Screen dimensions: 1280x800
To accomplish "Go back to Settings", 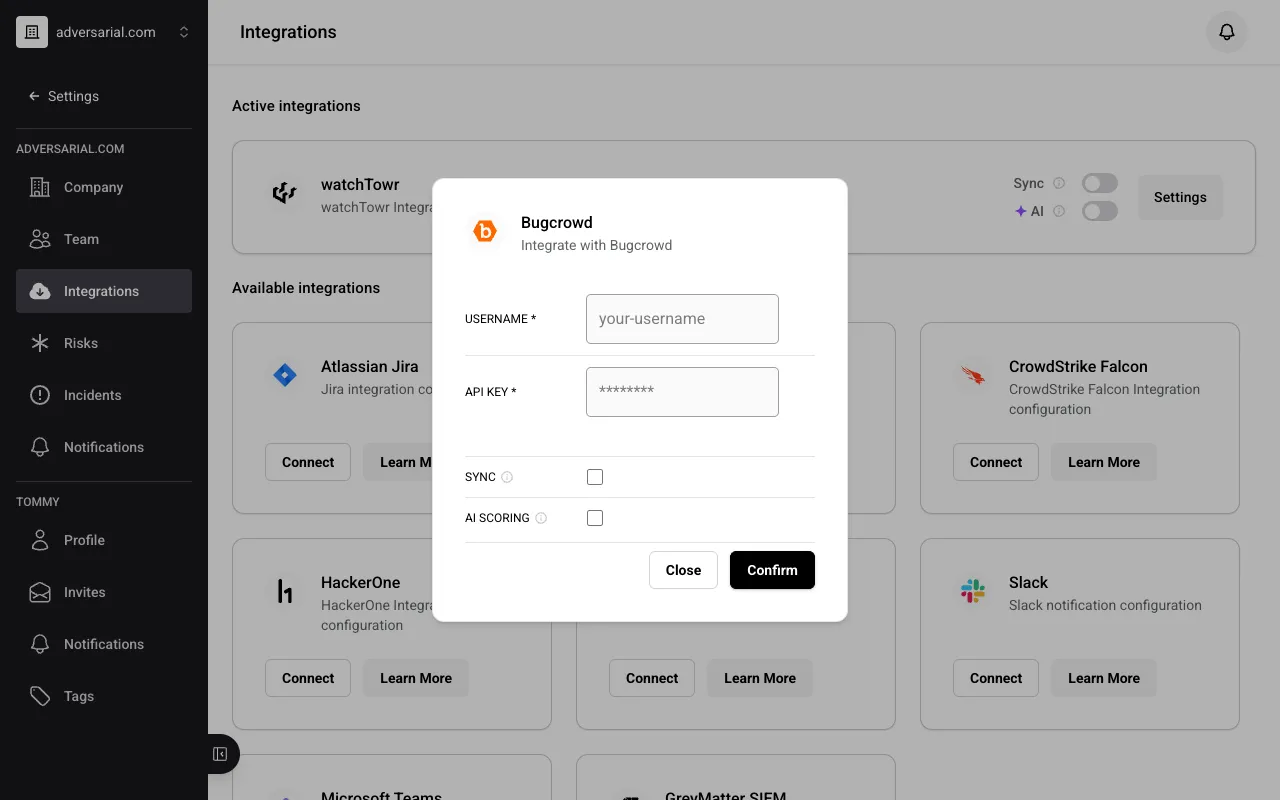I will 64,96.
